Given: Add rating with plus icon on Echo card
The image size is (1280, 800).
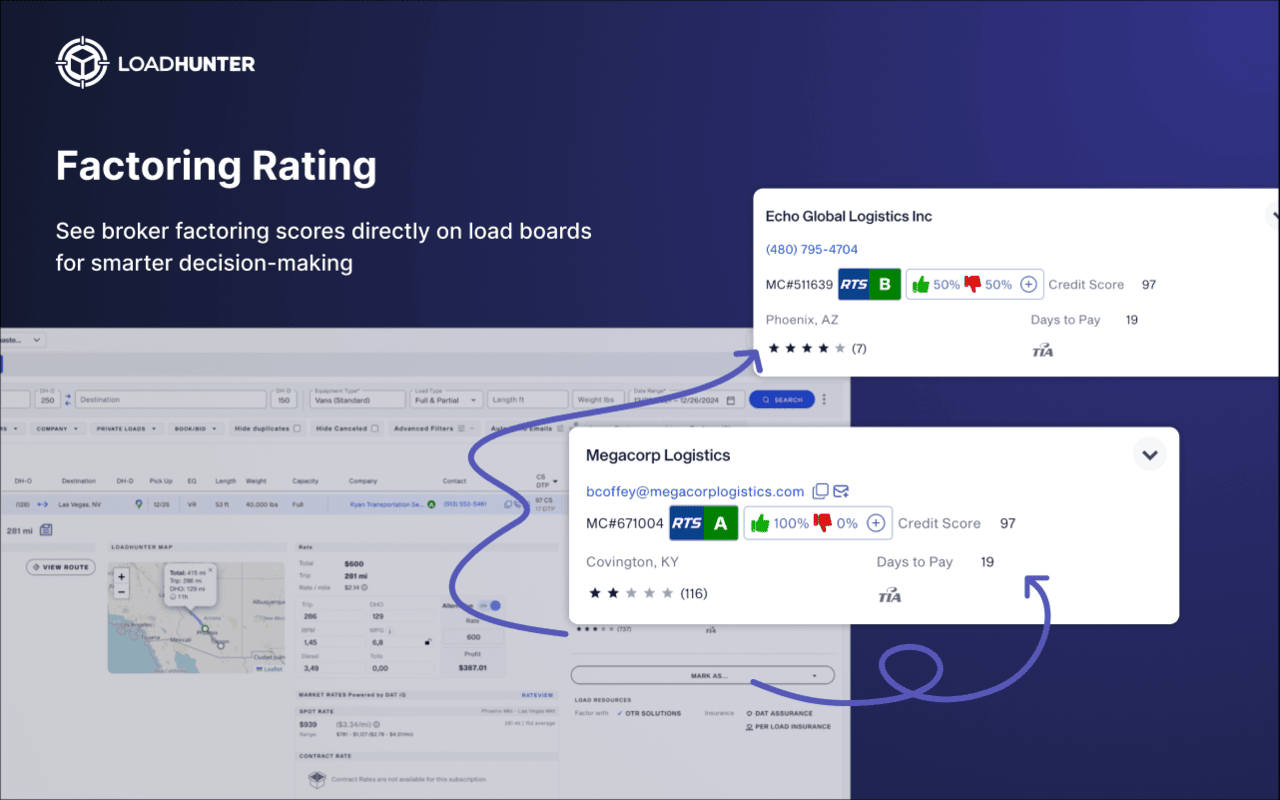Looking at the screenshot, I should pyautogui.click(x=1029, y=284).
